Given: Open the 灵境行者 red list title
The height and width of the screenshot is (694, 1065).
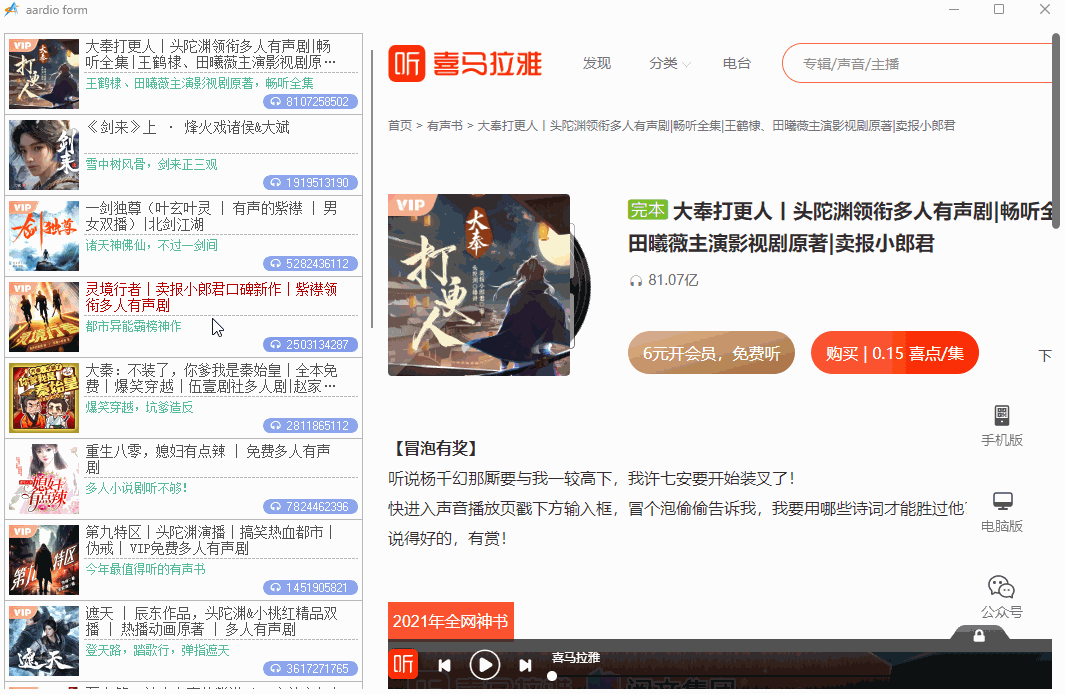Looking at the screenshot, I should (212, 297).
